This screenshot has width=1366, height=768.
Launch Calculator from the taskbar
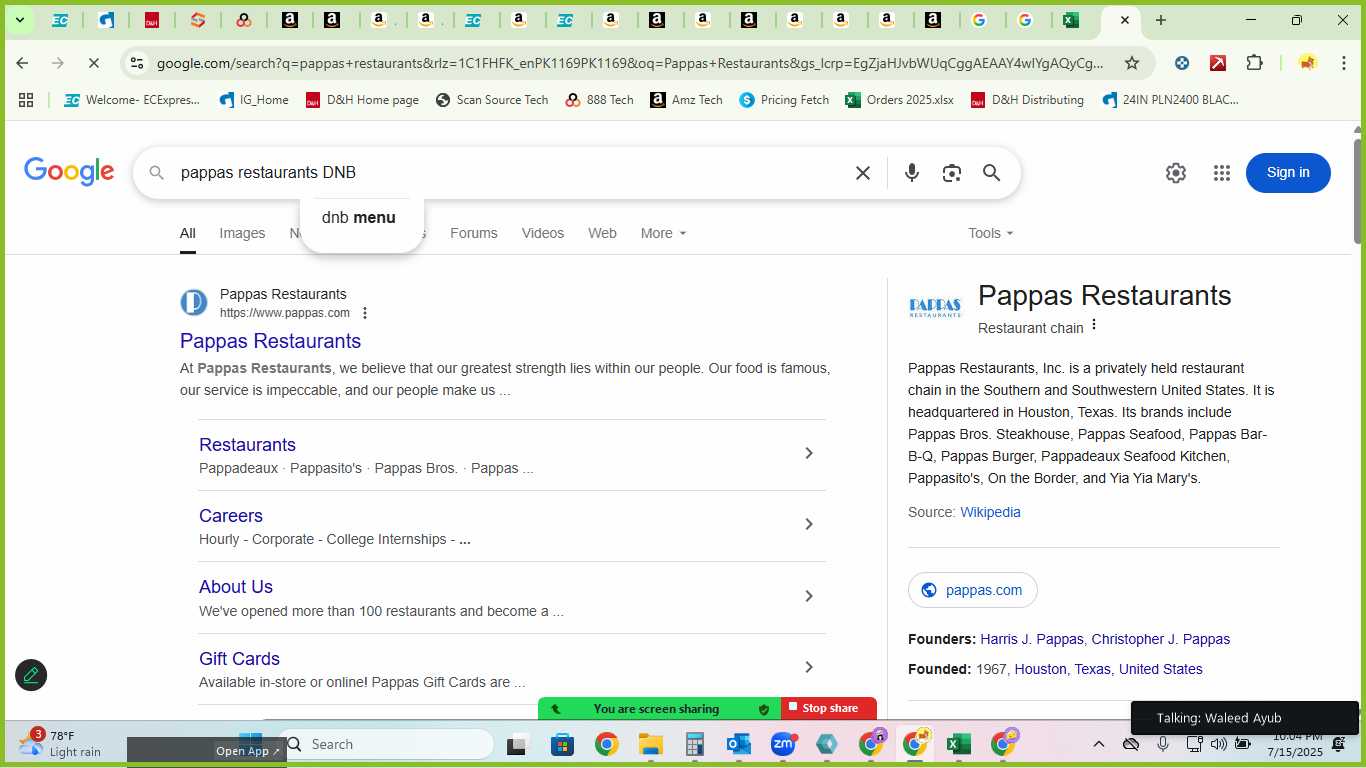pos(695,744)
